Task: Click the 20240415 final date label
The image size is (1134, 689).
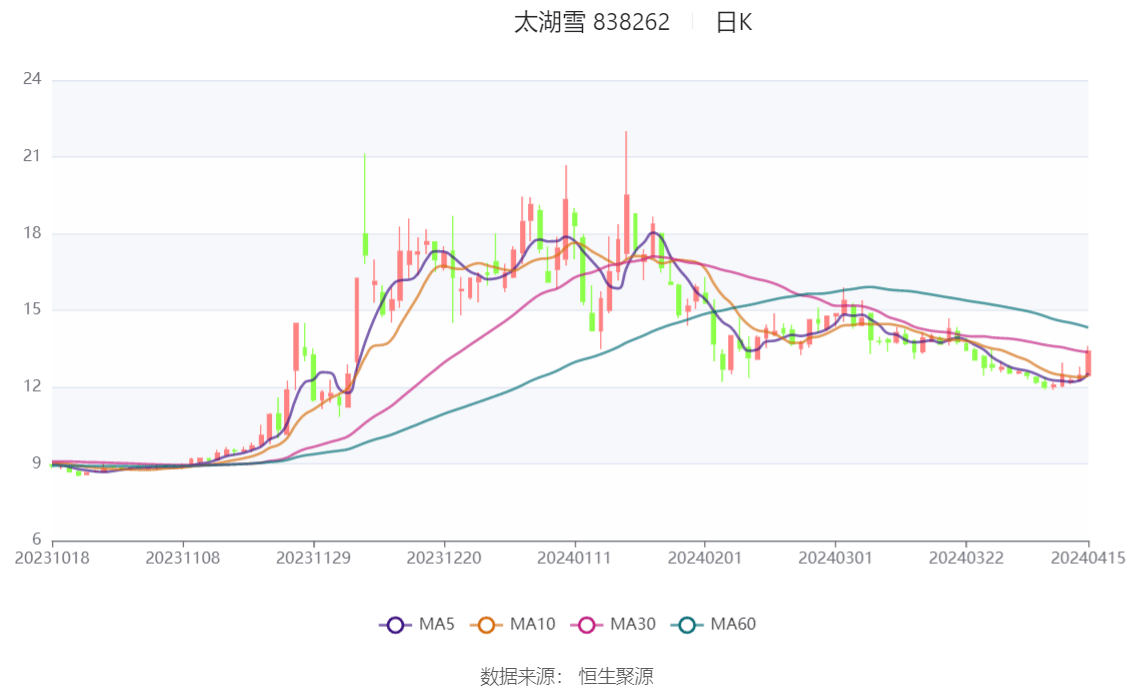Action: pyautogui.click(x=1086, y=558)
